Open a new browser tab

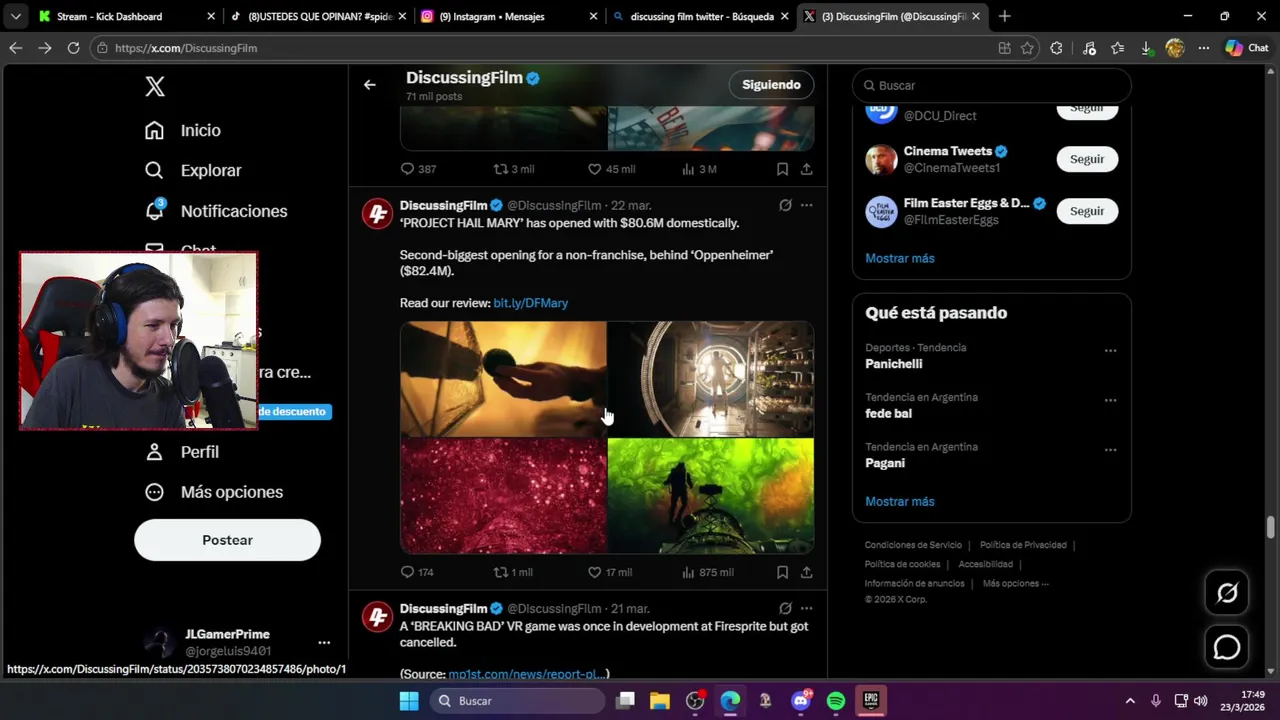coord(1004,16)
